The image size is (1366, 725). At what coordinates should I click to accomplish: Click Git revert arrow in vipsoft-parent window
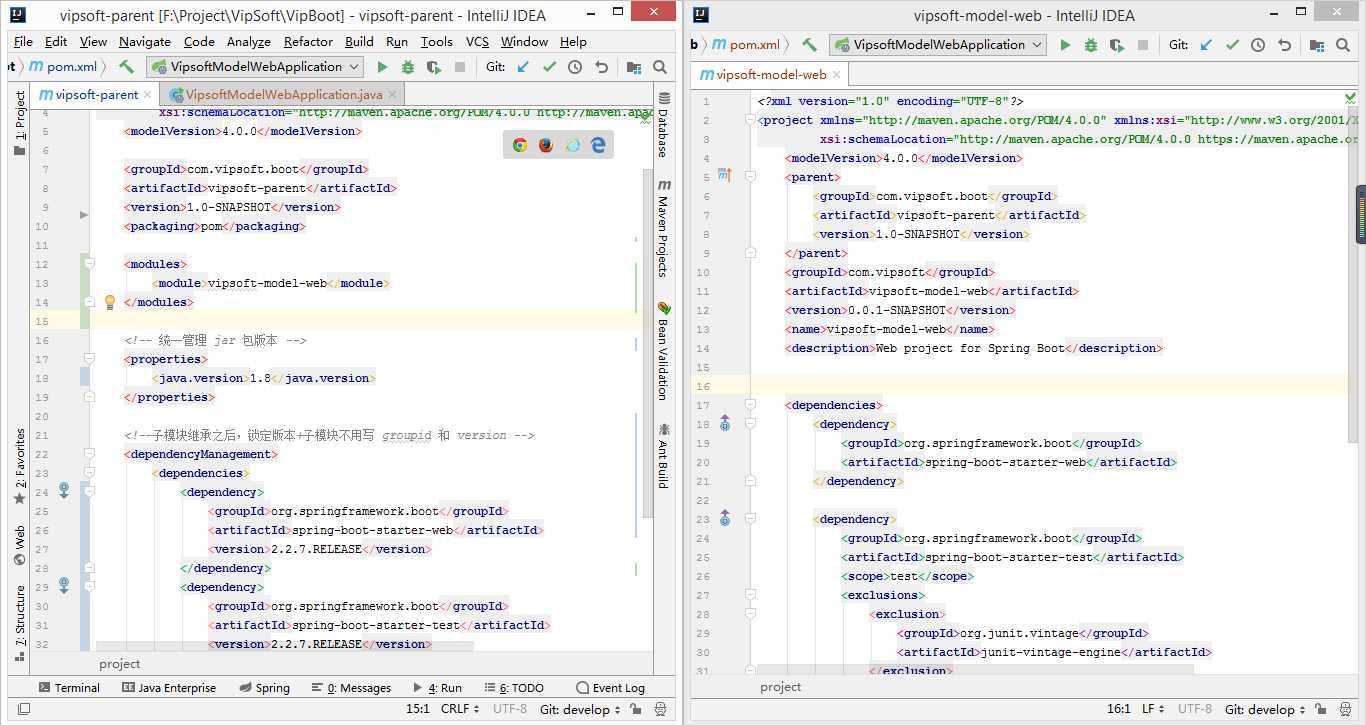click(x=601, y=67)
